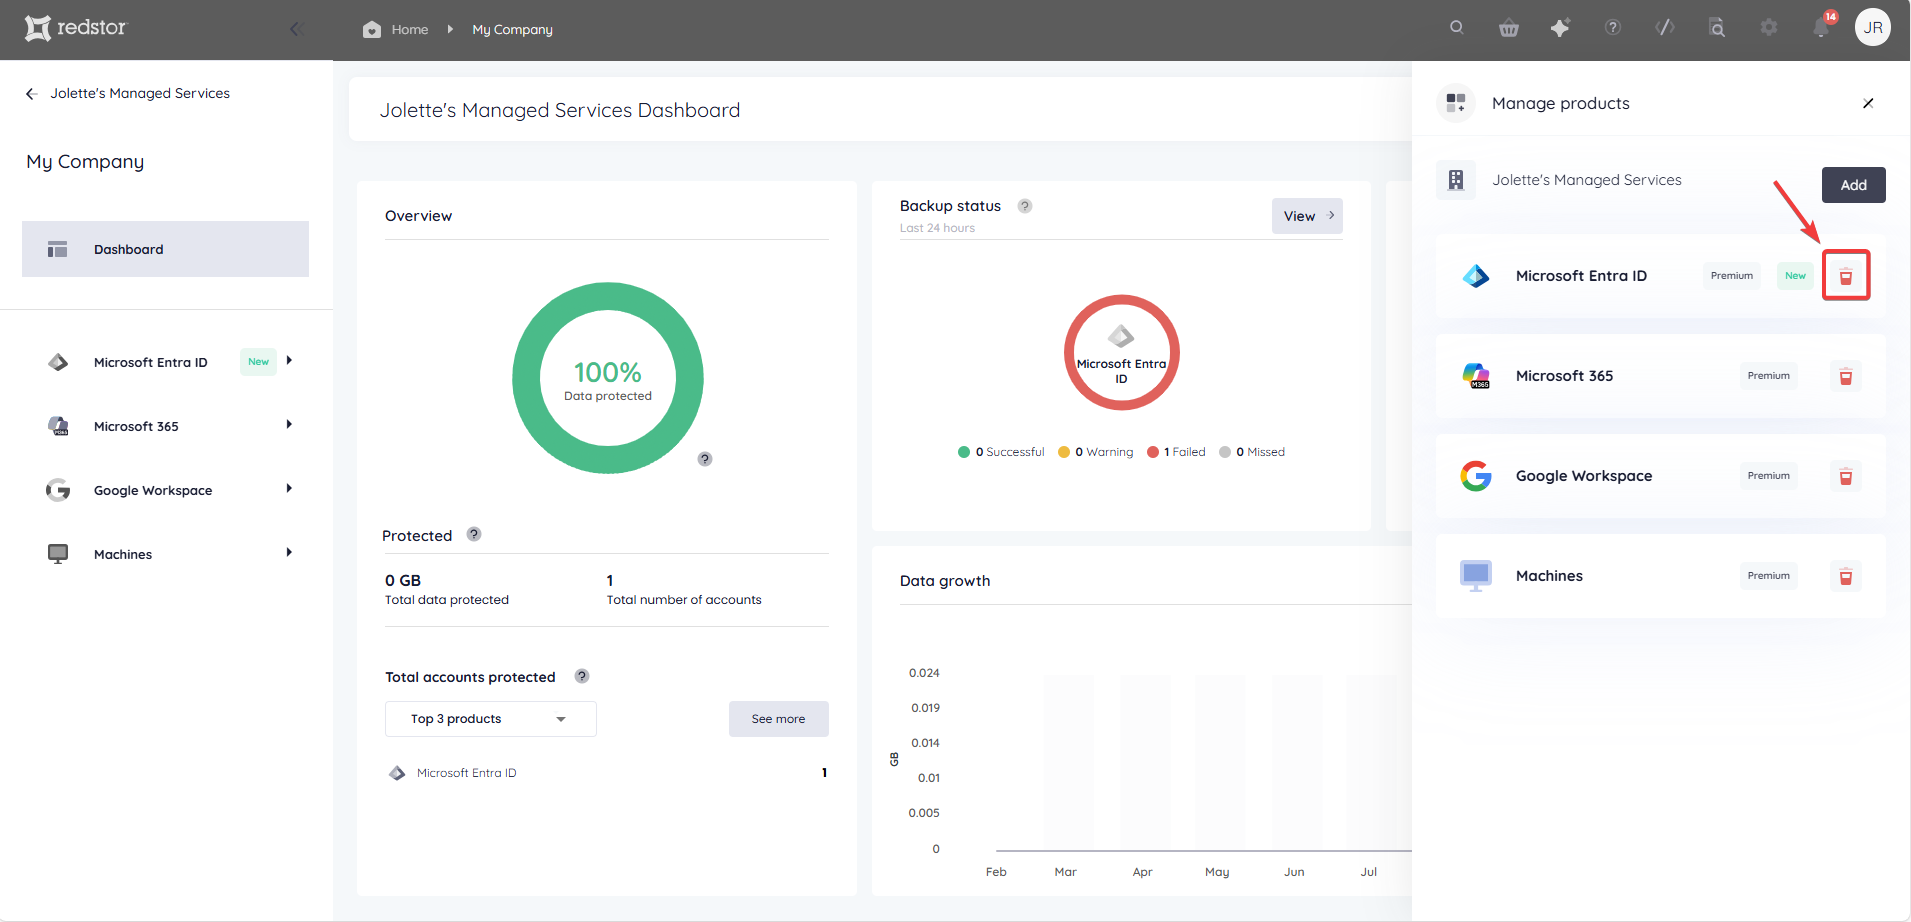
Task: Go to Home breadcrumb link
Action: tap(410, 29)
